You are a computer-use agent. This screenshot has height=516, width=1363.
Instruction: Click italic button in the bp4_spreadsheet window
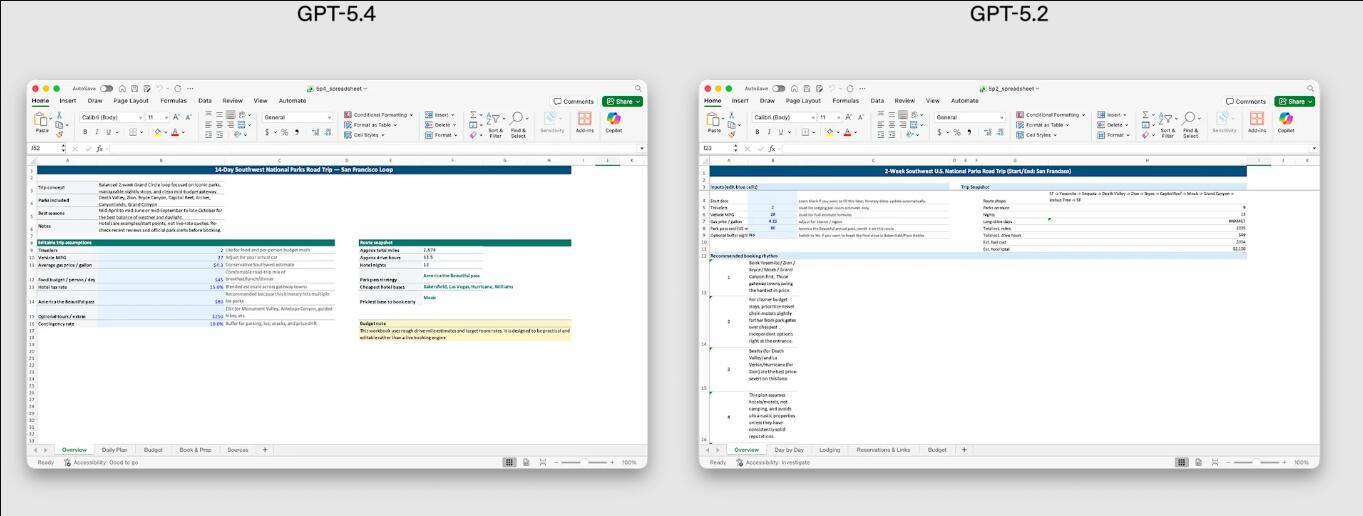pos(98,132)
